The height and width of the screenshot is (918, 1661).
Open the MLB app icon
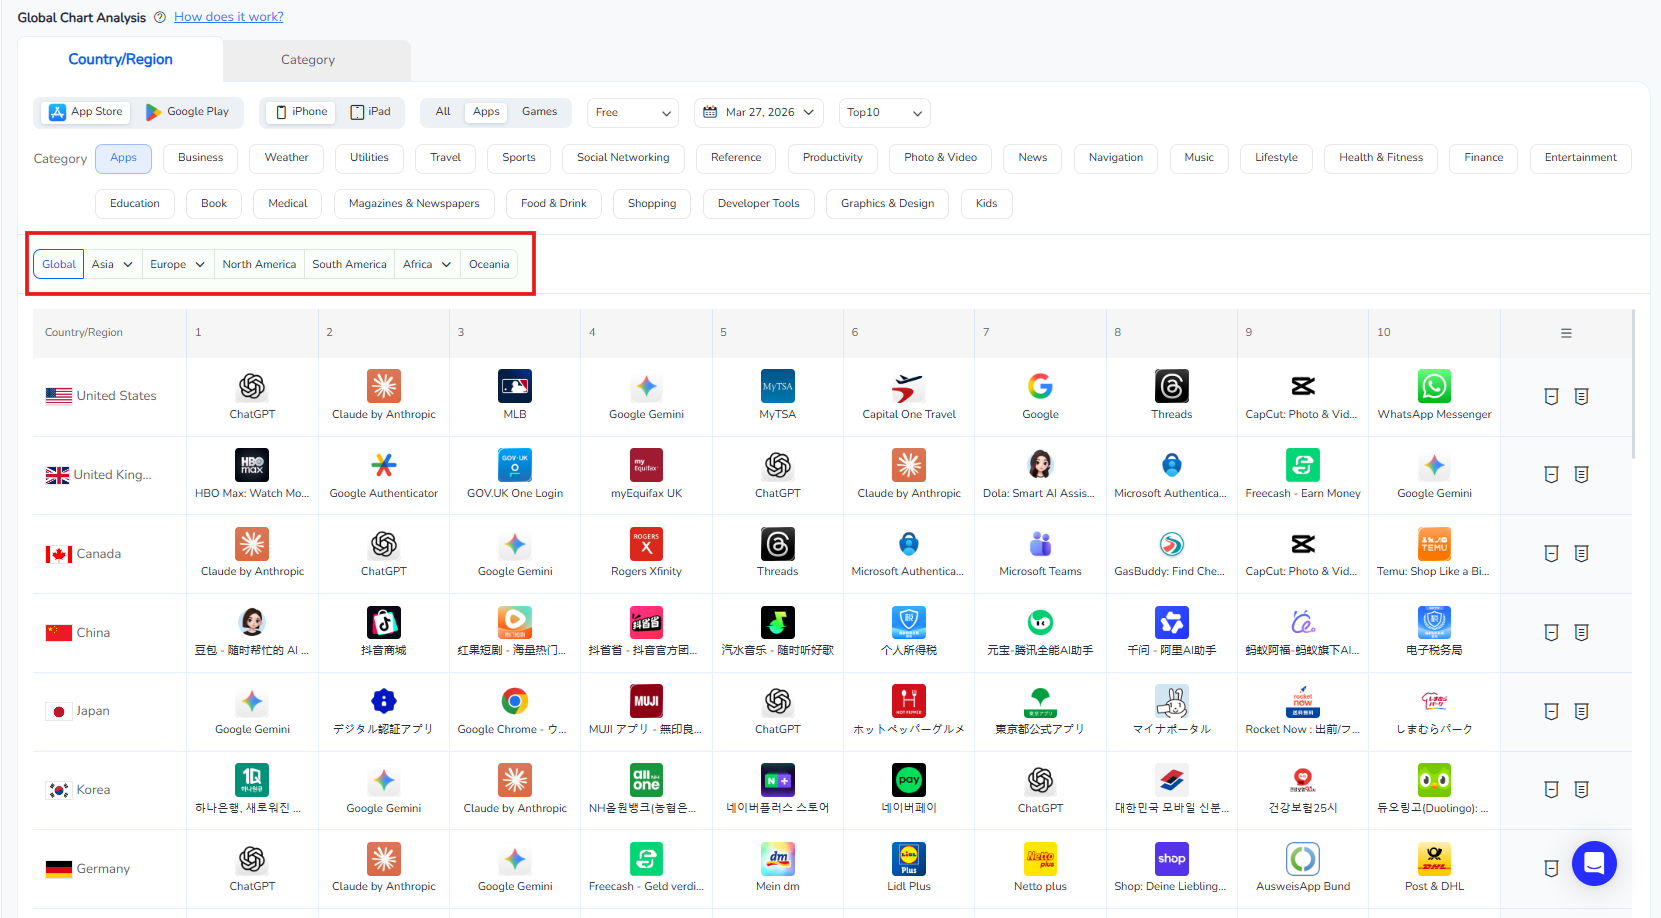click(515, 387)
